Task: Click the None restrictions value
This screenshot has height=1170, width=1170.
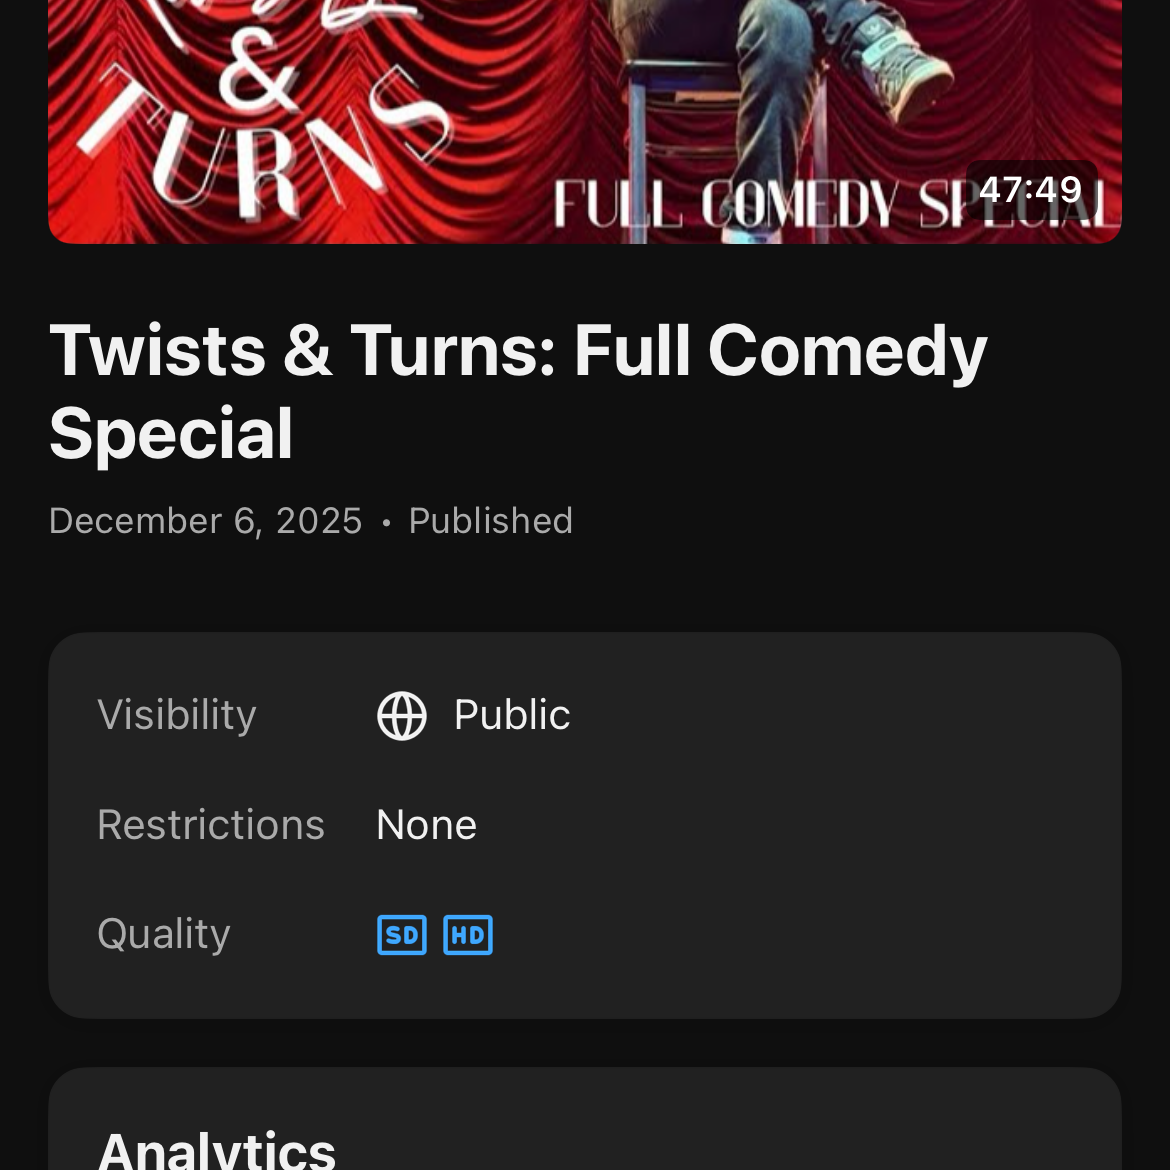Action: point(426,825)
